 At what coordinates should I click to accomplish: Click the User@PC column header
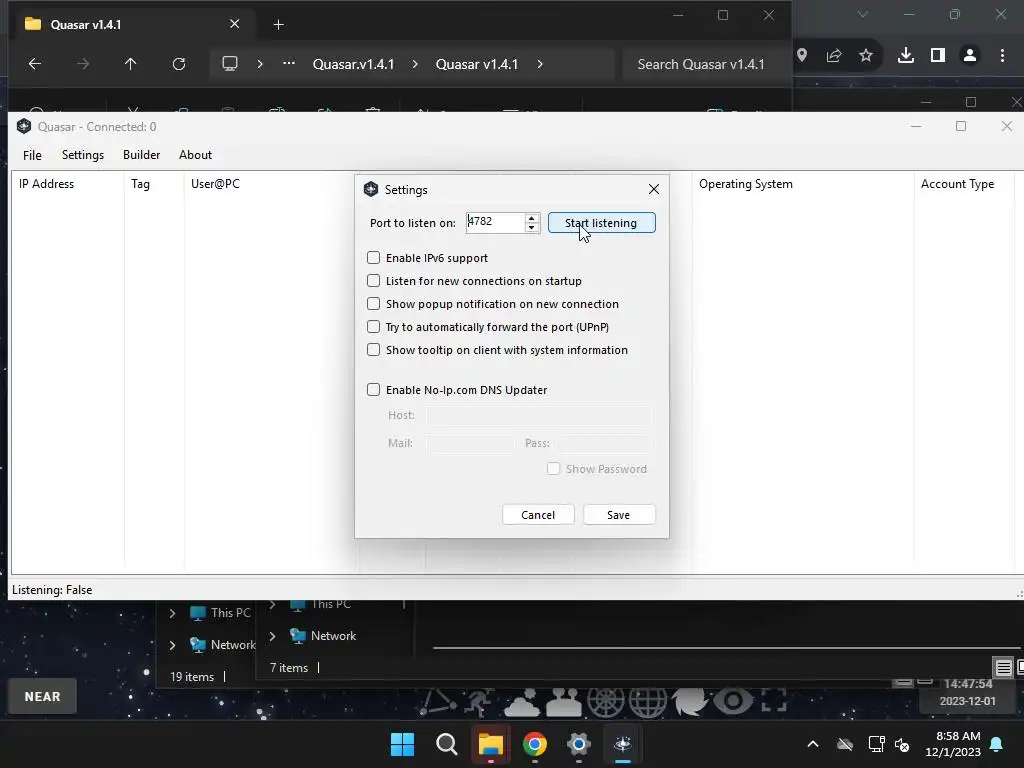click(x=270, y=184)
